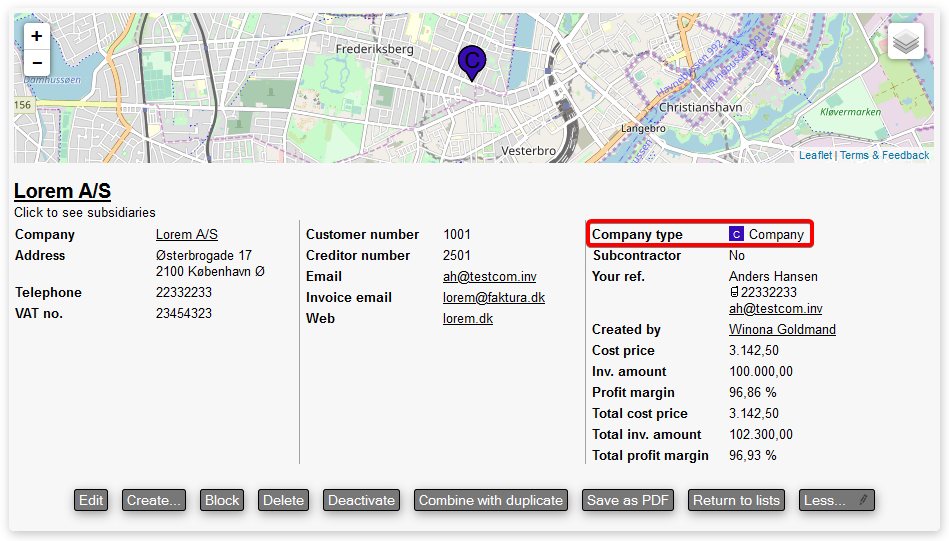Combine with duplicate company
The width and height of the screenshot is (949, 541).
tap(490, 500)
